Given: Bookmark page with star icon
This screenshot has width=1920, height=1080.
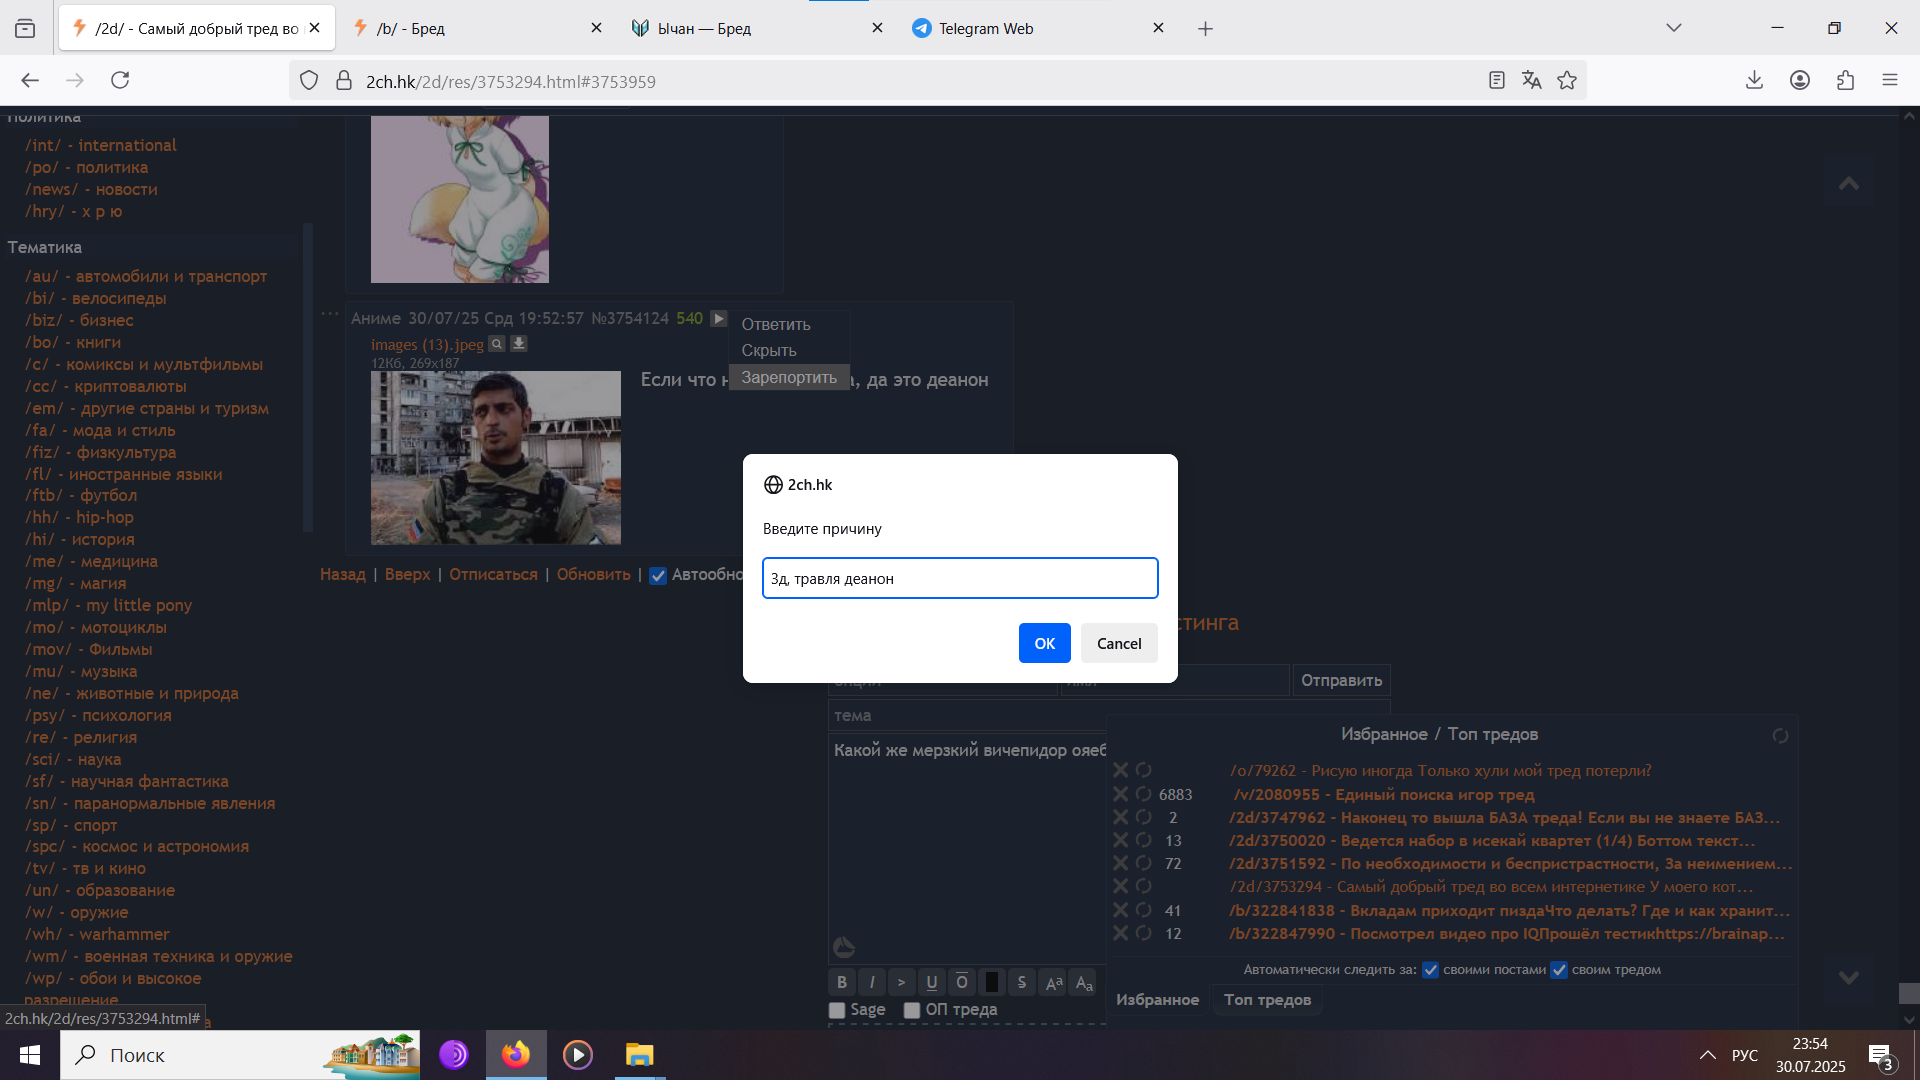Looking at the screenshot, I should (1567, 81).
